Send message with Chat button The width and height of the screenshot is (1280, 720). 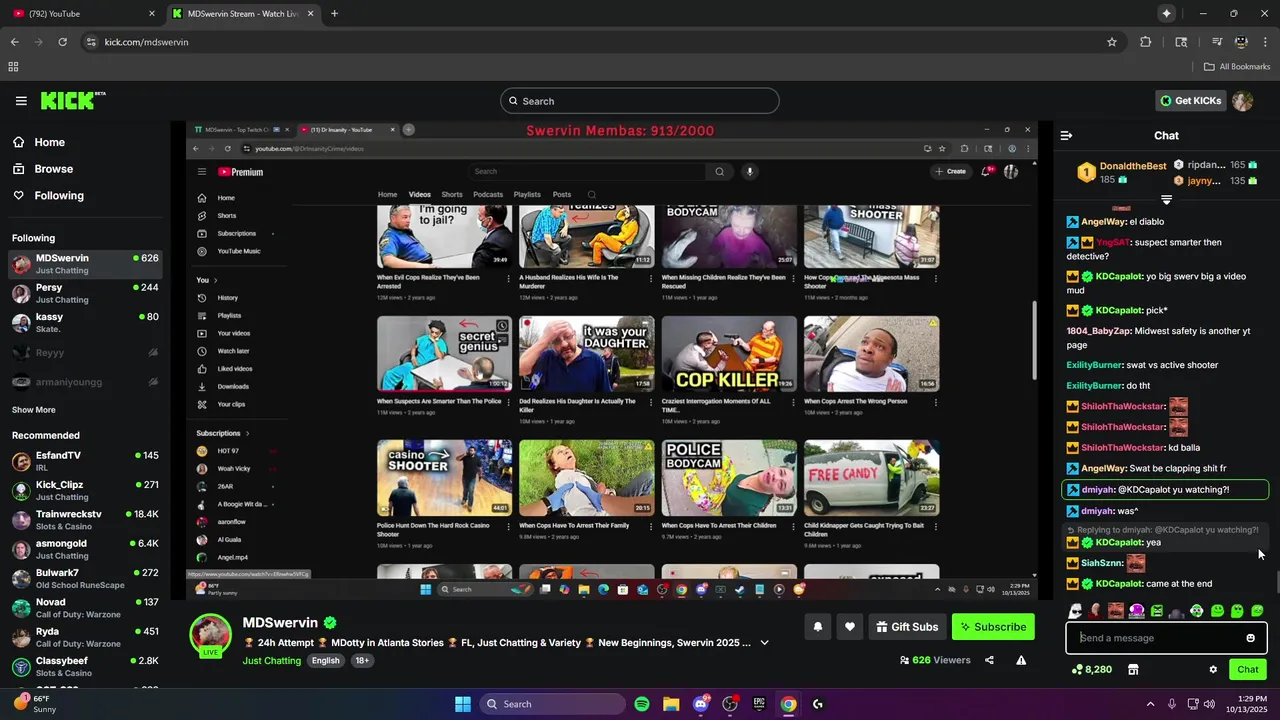[1248, 669]
